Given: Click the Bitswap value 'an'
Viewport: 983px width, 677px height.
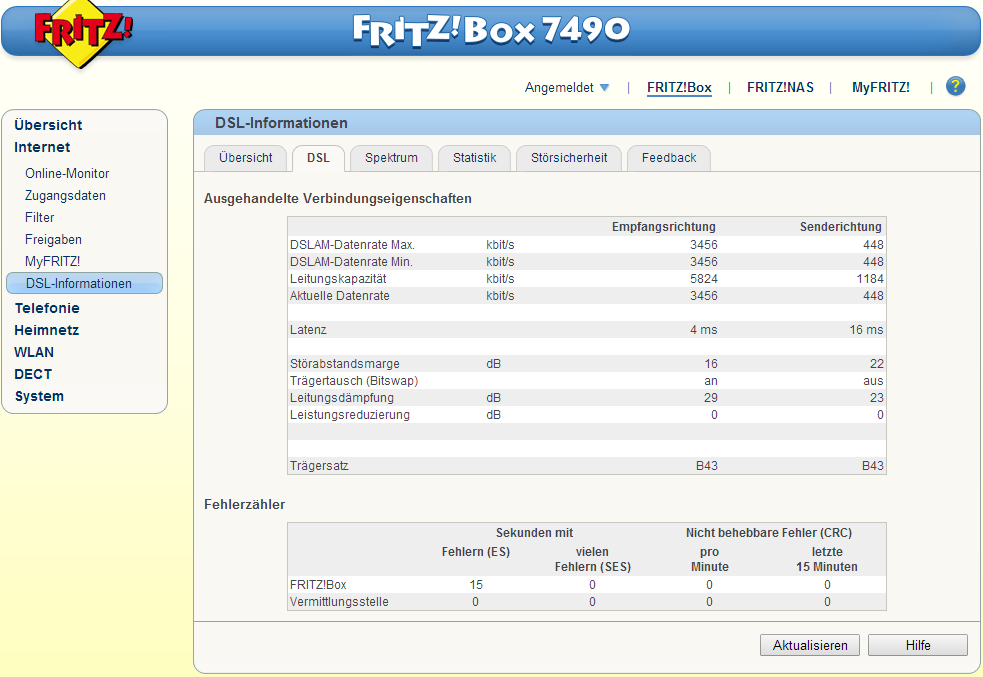Looking at the screenshot, I should click(x=711, y=381).
